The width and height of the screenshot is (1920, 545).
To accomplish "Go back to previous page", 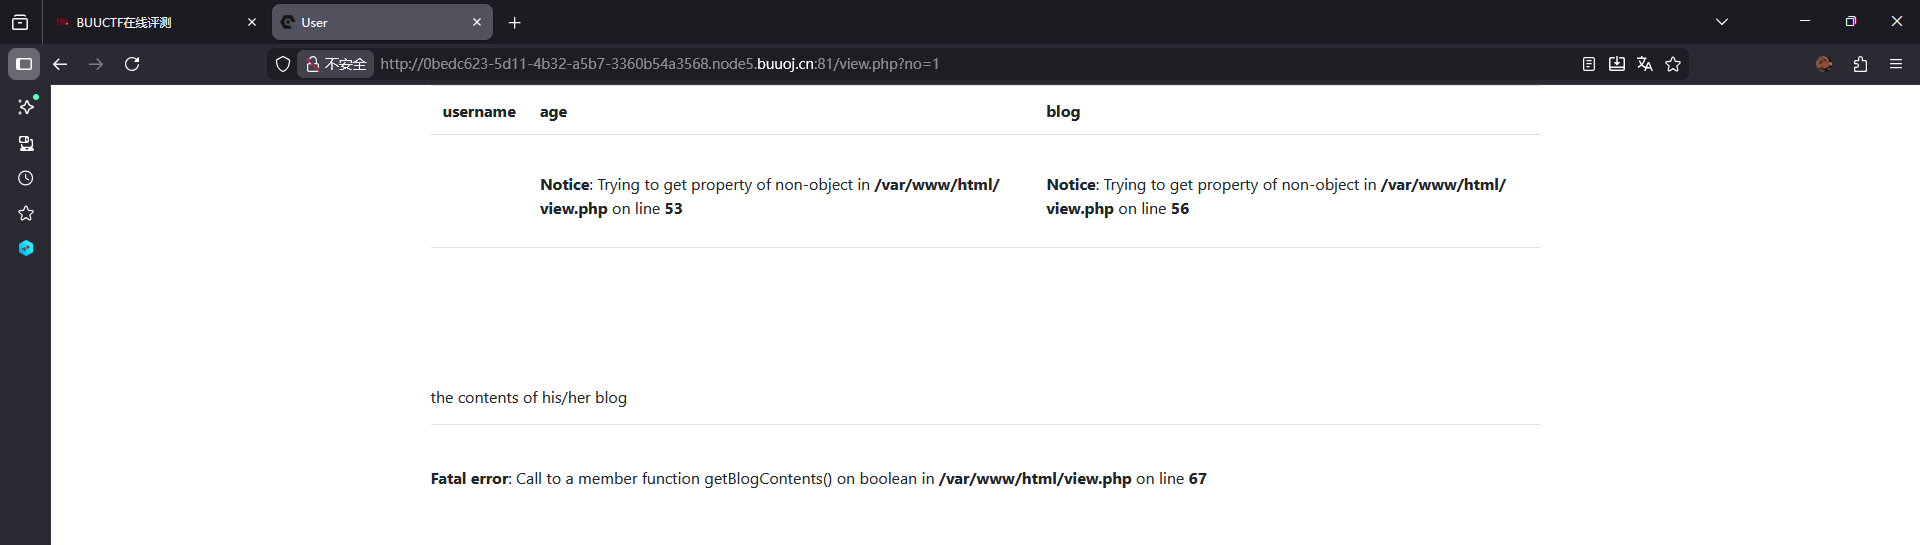I will click(60, 64).
